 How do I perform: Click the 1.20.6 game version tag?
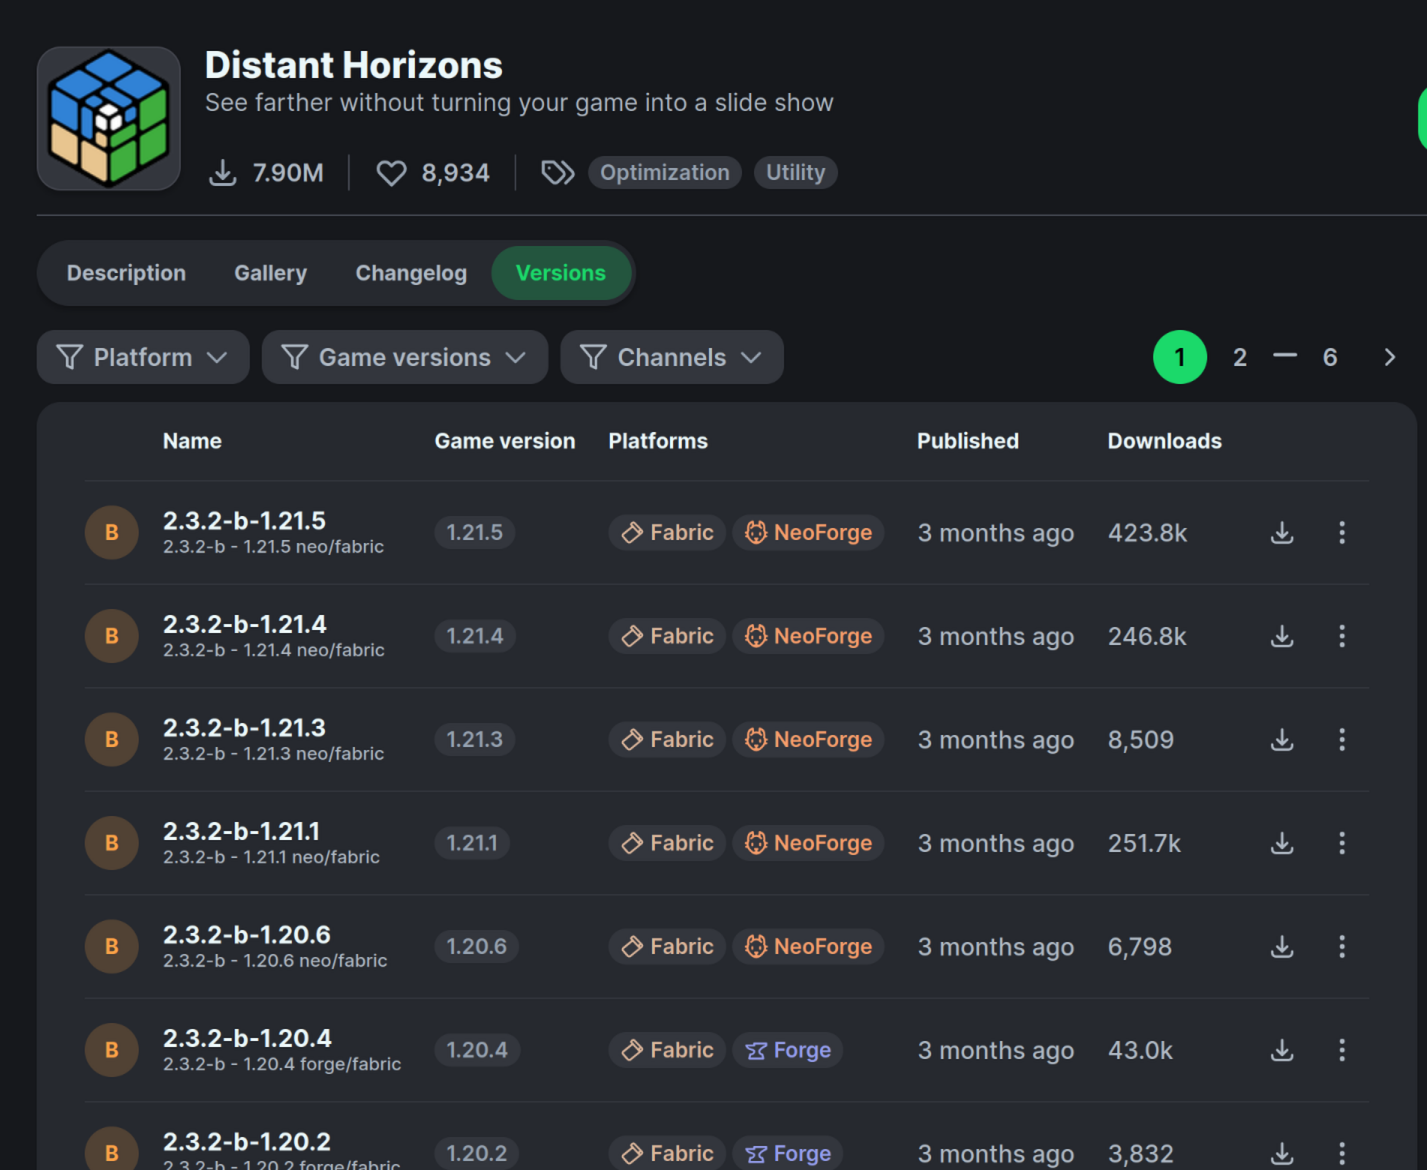[477, 947]
